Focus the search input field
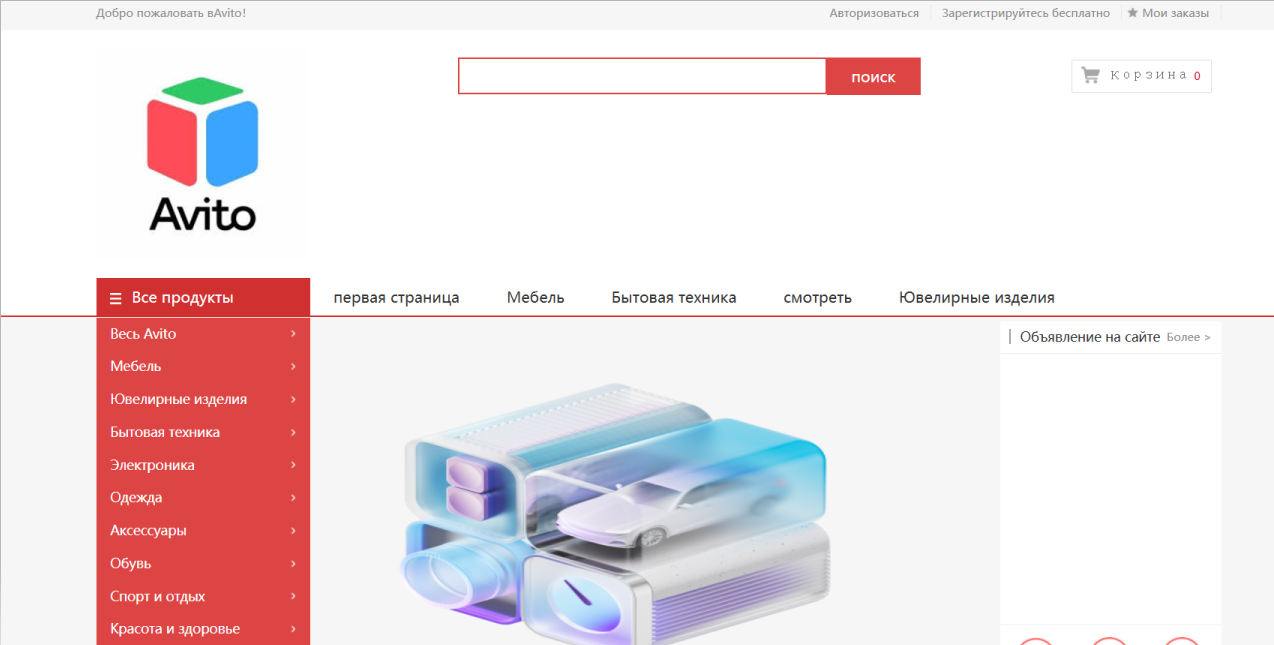This screenshot has height=645, width=1274. coord(642,76)
